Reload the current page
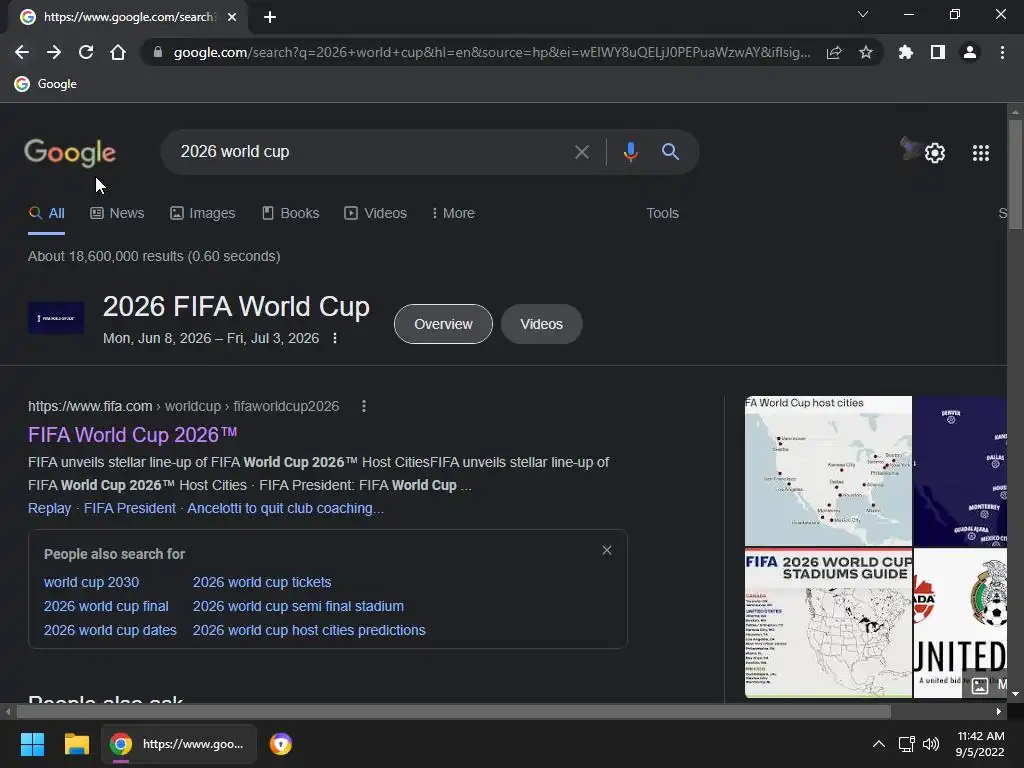The height and width of the screenshot is (768, 1024). click(x=86, y=52)
